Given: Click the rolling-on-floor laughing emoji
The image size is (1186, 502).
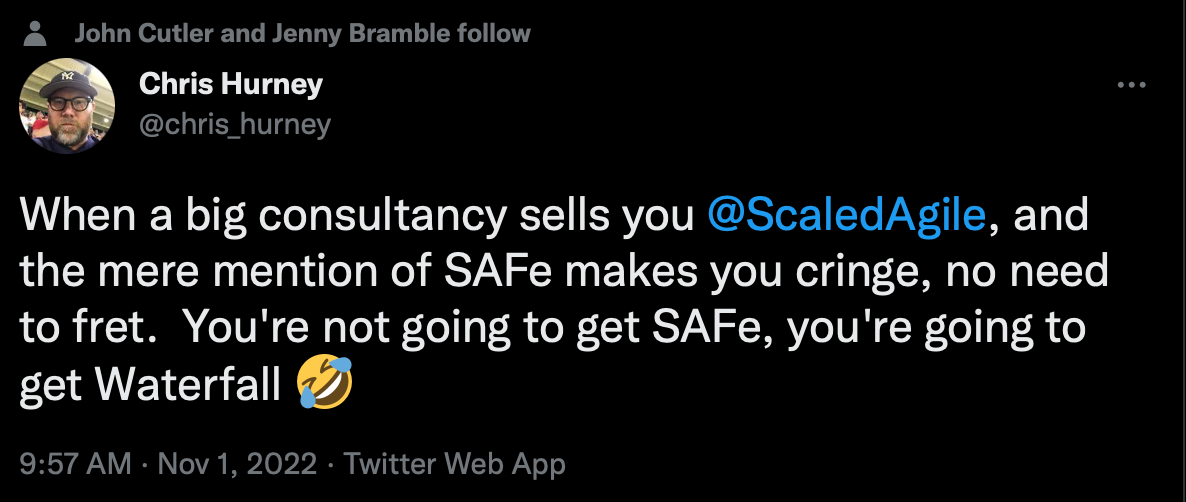Looking at the screenshot, I should (x=324, y=384).
